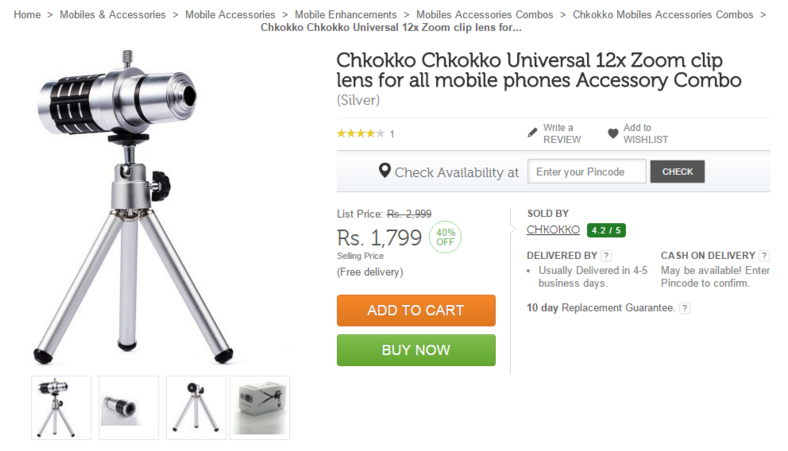
Task: Select the lens close-up thumbnail
Action: point(129,408)
